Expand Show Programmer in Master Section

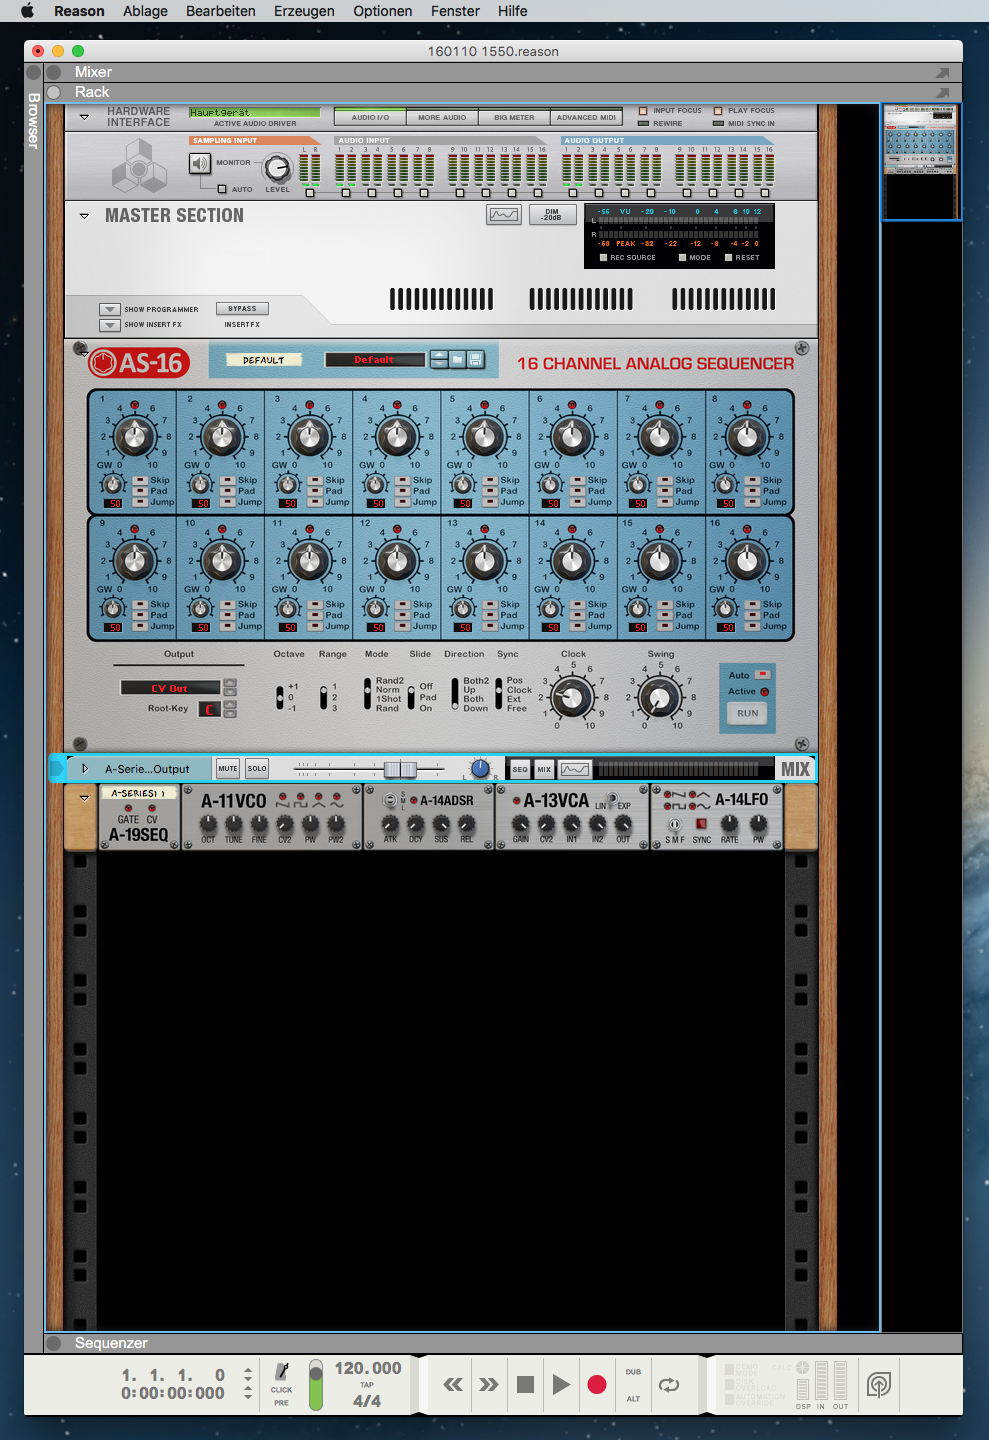click(x=109, y=310)
